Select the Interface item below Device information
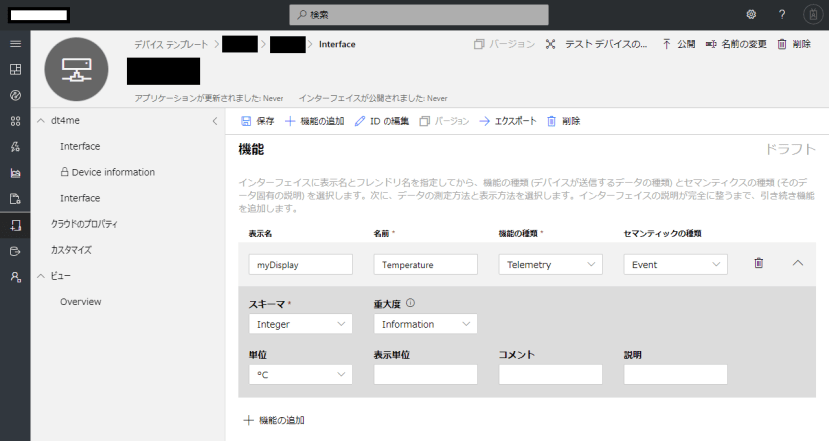 80,198
